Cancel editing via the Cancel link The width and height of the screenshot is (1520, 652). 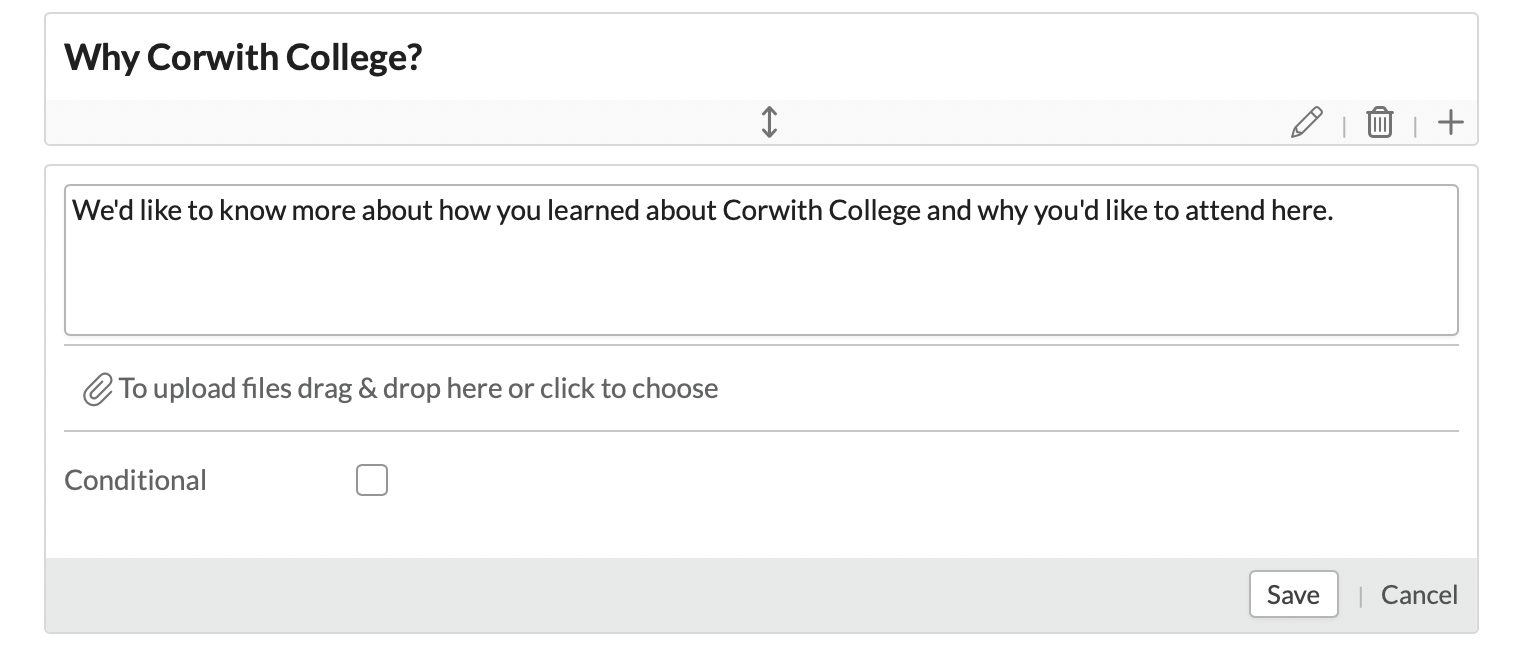click(x=1418, y=595)
